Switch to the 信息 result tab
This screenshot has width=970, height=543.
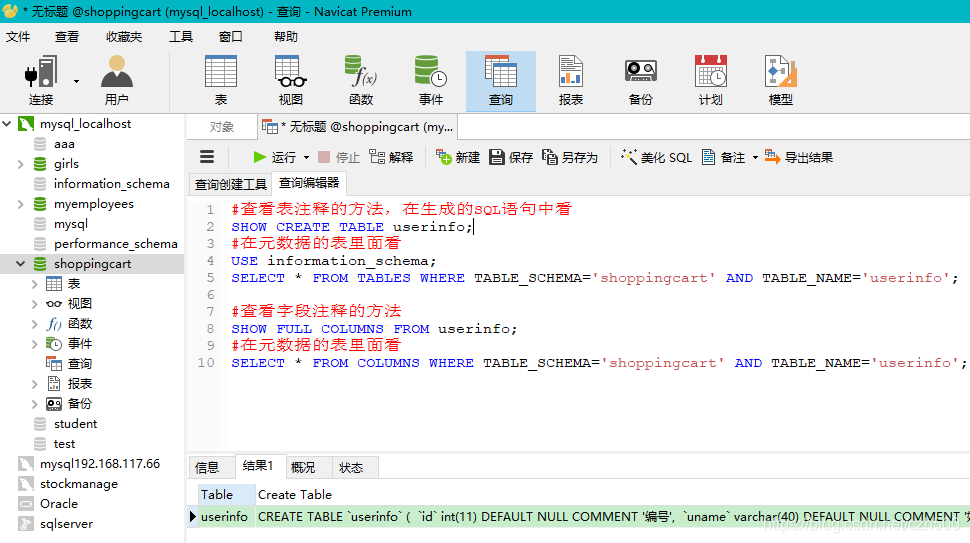[x=207, y=467]
